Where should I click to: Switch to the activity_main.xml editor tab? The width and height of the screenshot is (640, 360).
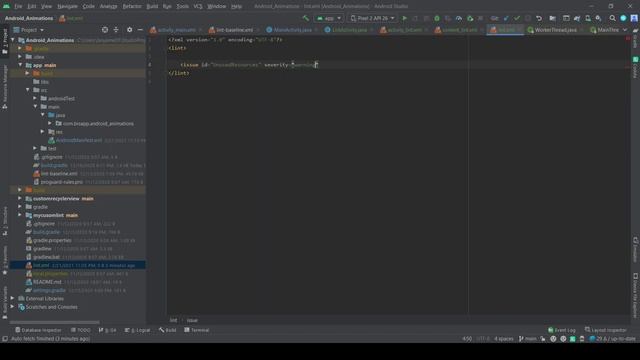point(176,30)
